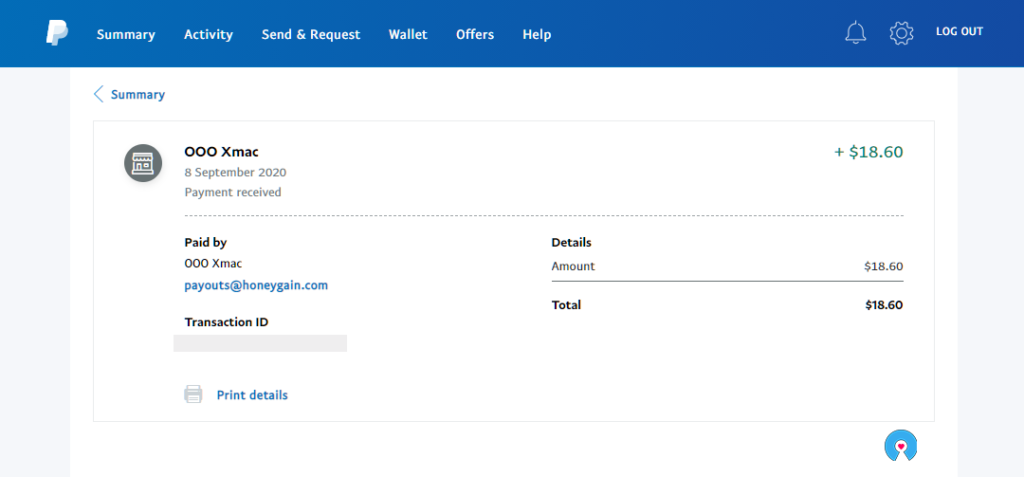
Task: Click the Paid by label
Action: pyautogui.click(x=206, y=242)
